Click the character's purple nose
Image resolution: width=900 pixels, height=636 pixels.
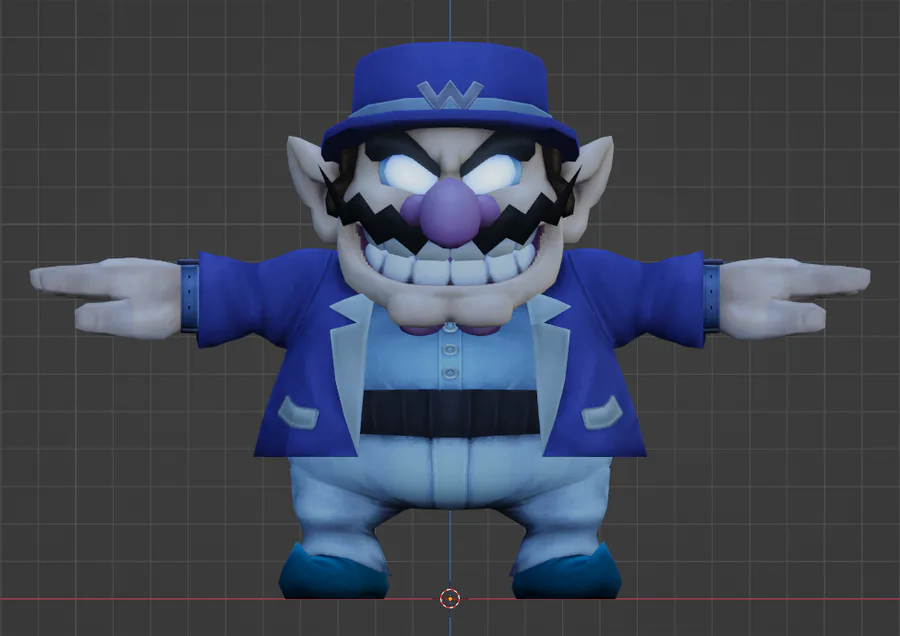pos(449,212)
